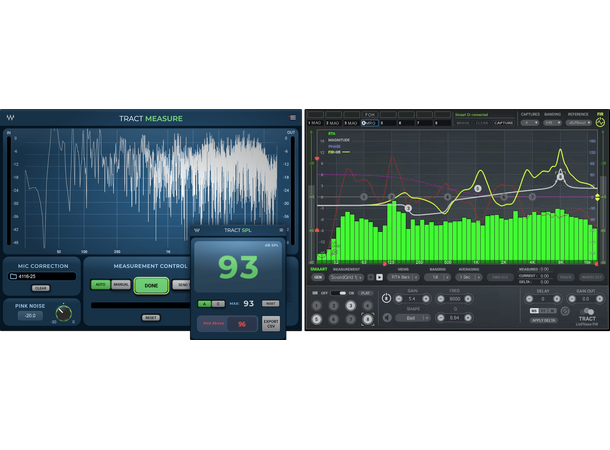Select band 5 button
Viewport: 610px width, 450px height.
point(316,319)
